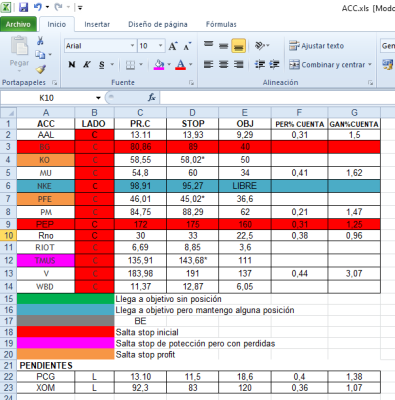This screenshot has width=395, height=400.
Task: Open the Name Box dropdown arrow
Action: pos(98,98)
